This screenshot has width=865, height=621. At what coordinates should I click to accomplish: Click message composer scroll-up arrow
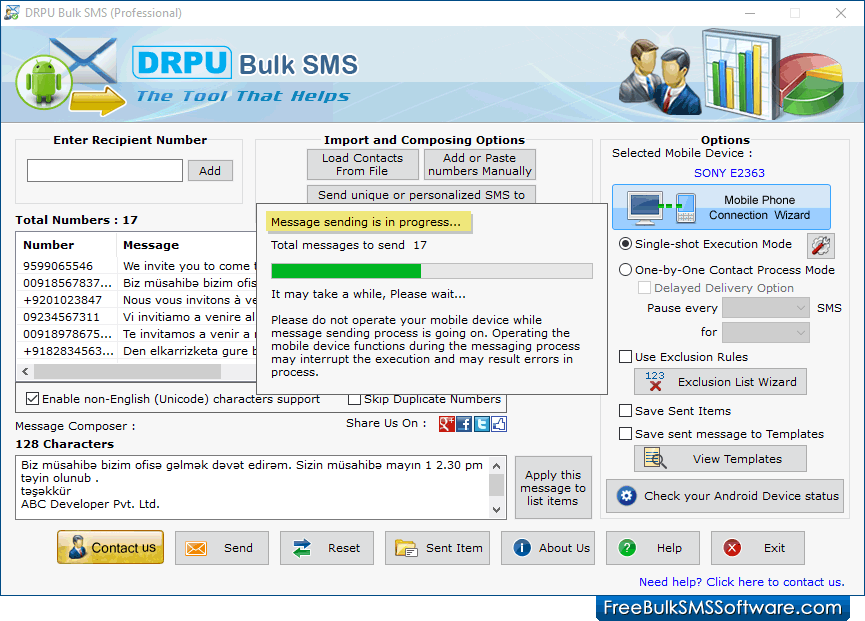point(496,466)
